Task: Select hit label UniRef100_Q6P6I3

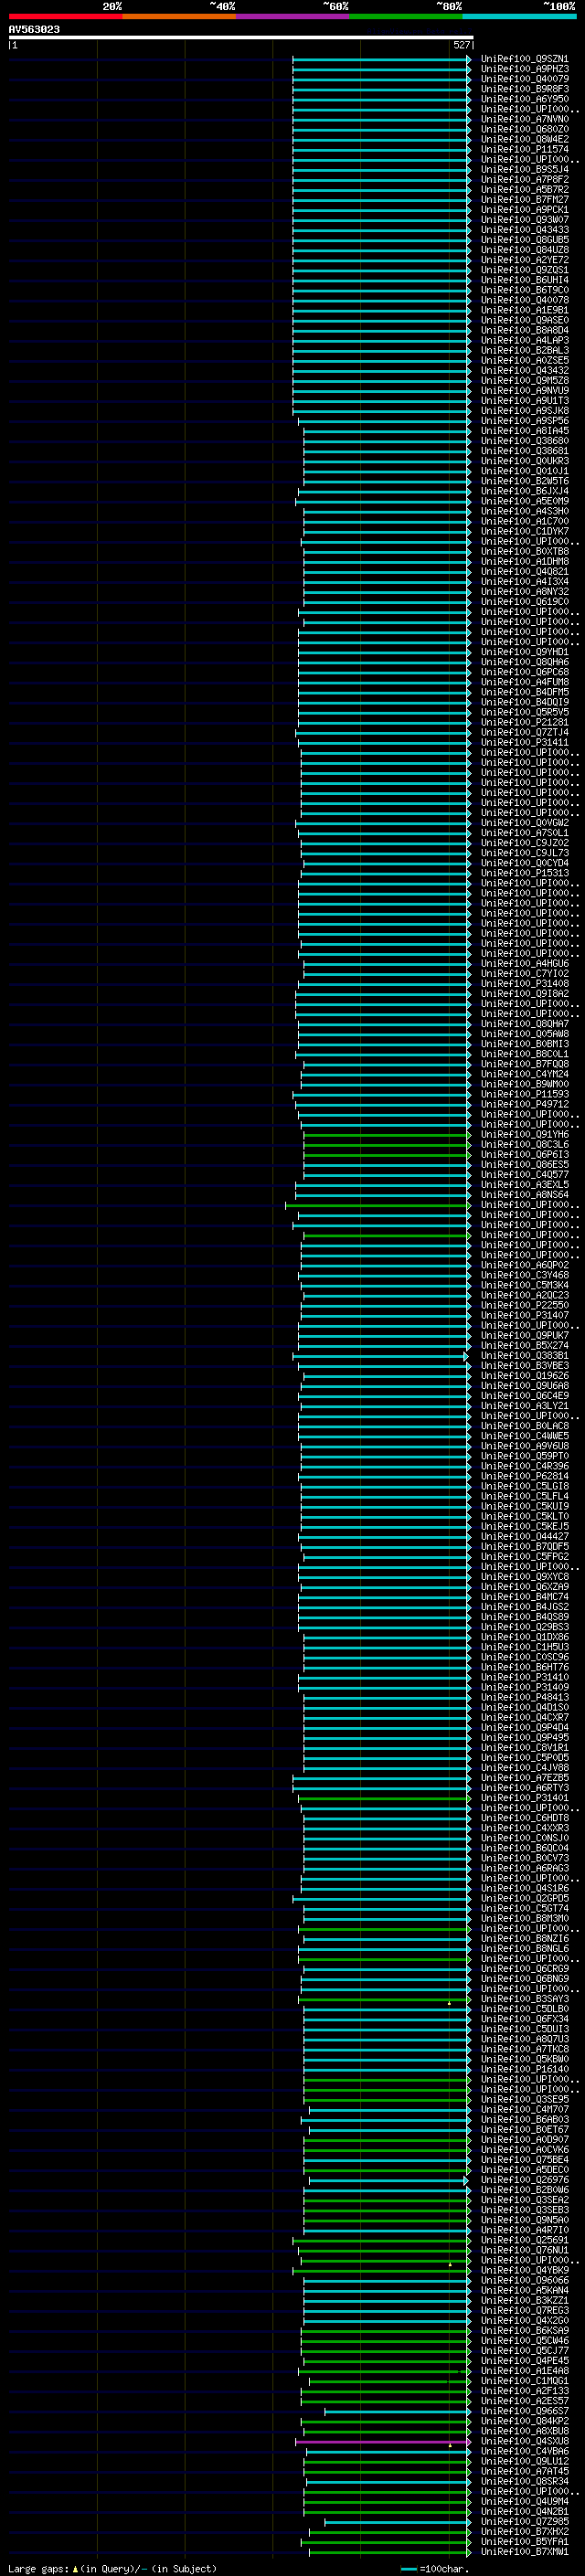Action: pos(525,1155)
